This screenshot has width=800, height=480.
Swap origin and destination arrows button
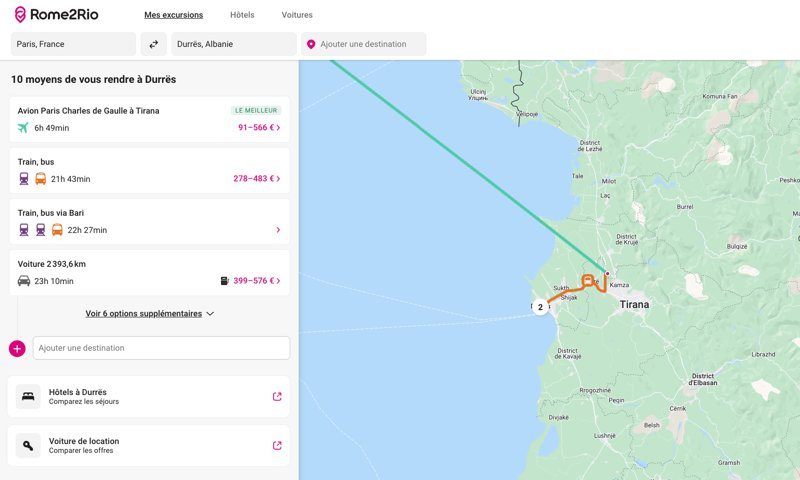click(x=154, y=44)
